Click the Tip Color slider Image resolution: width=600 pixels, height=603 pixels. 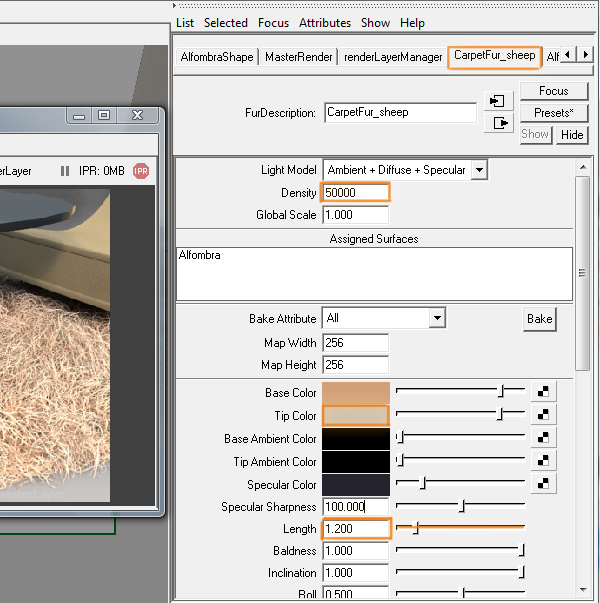tap(460, 414)
